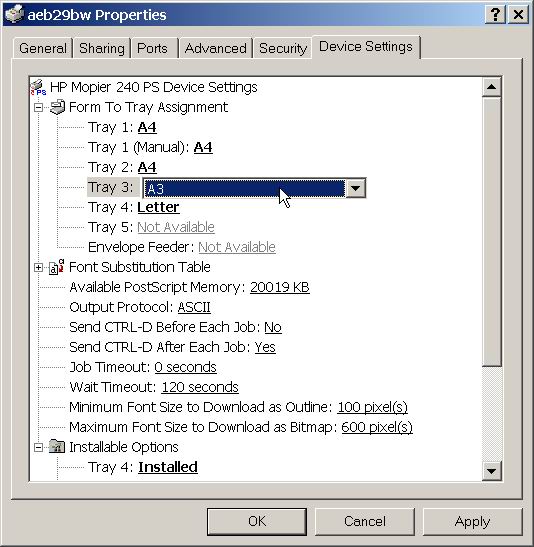Screen dimensions: 534x547
Task: Change the Output Protocol ASCII value
Action: 194,307
